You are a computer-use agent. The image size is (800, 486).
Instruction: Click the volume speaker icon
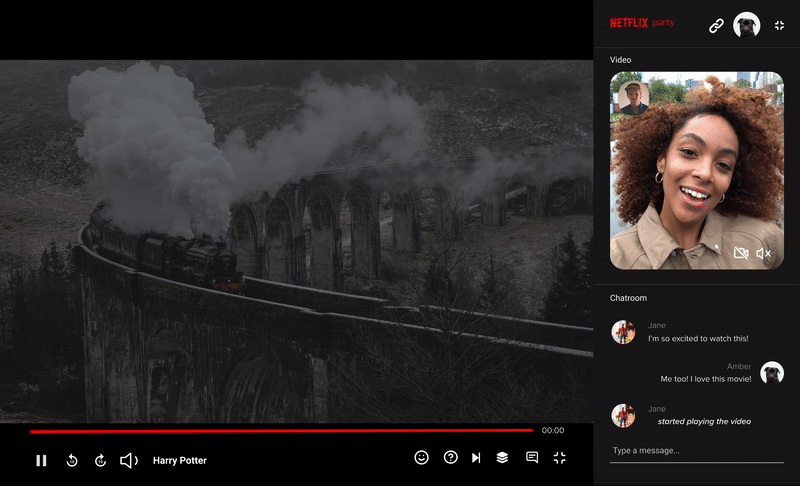pos(129,461)
